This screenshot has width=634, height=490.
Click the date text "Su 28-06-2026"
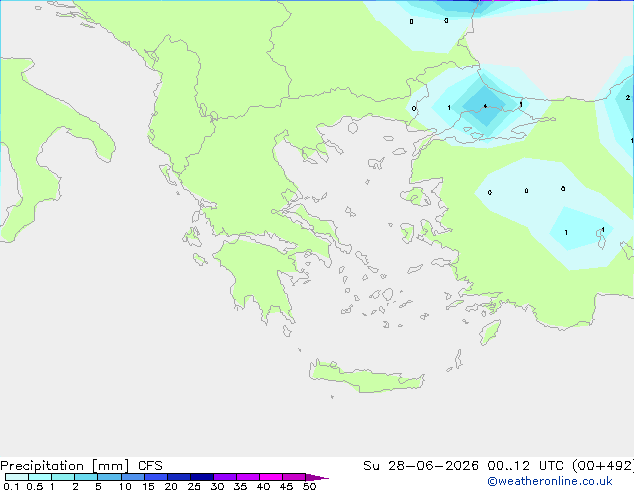point(421,466)
